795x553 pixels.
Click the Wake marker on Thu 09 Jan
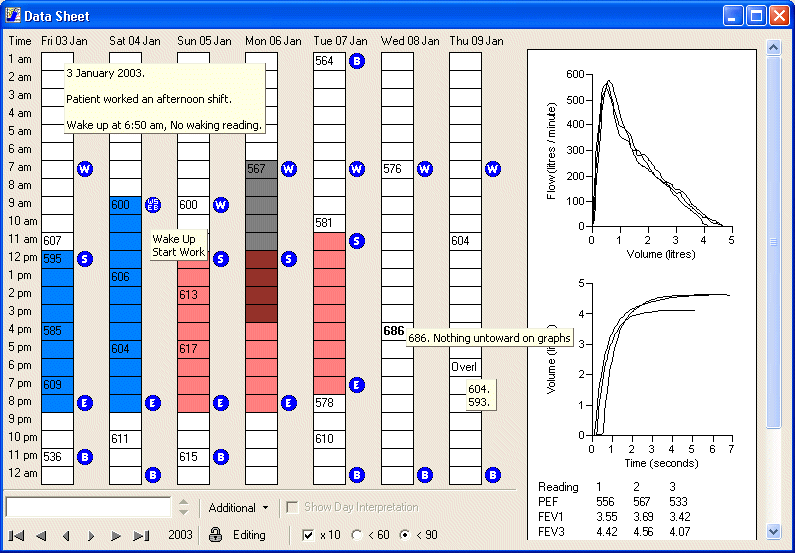tap(493, 169)
